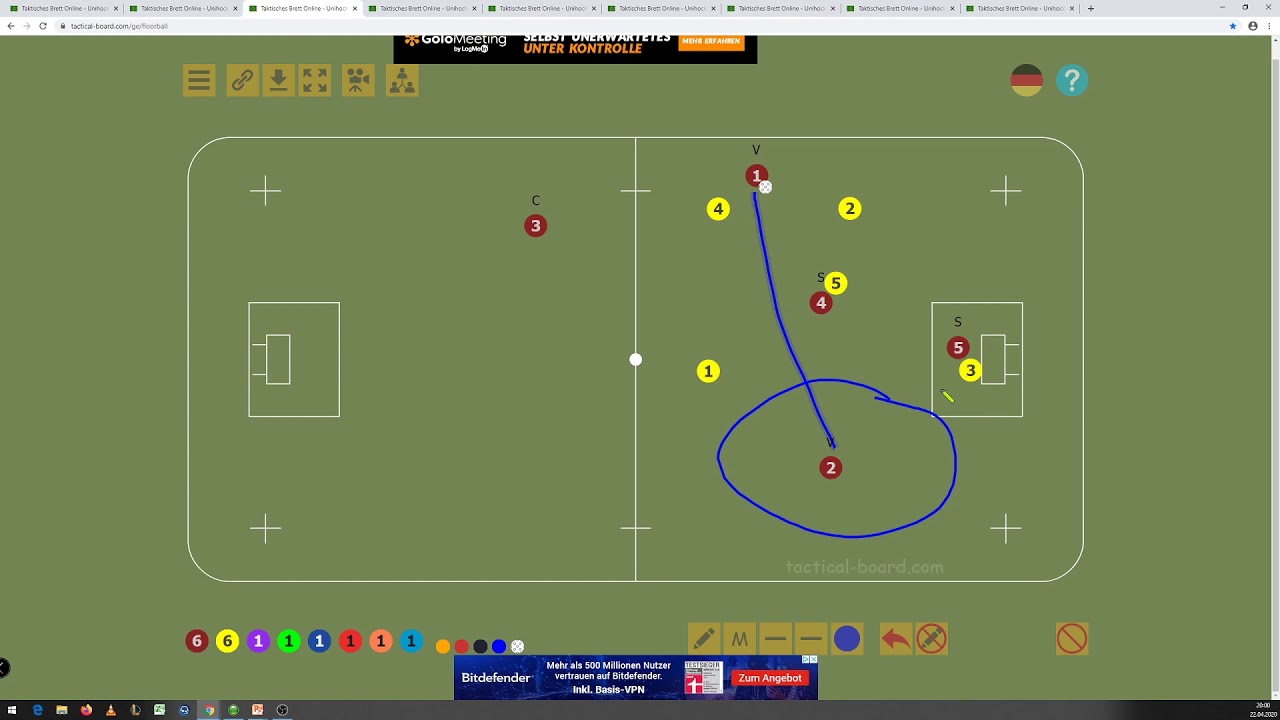The image size is (1280, 720).
Task: Switch to the first browser tab
Action: [x=66, y=8]
